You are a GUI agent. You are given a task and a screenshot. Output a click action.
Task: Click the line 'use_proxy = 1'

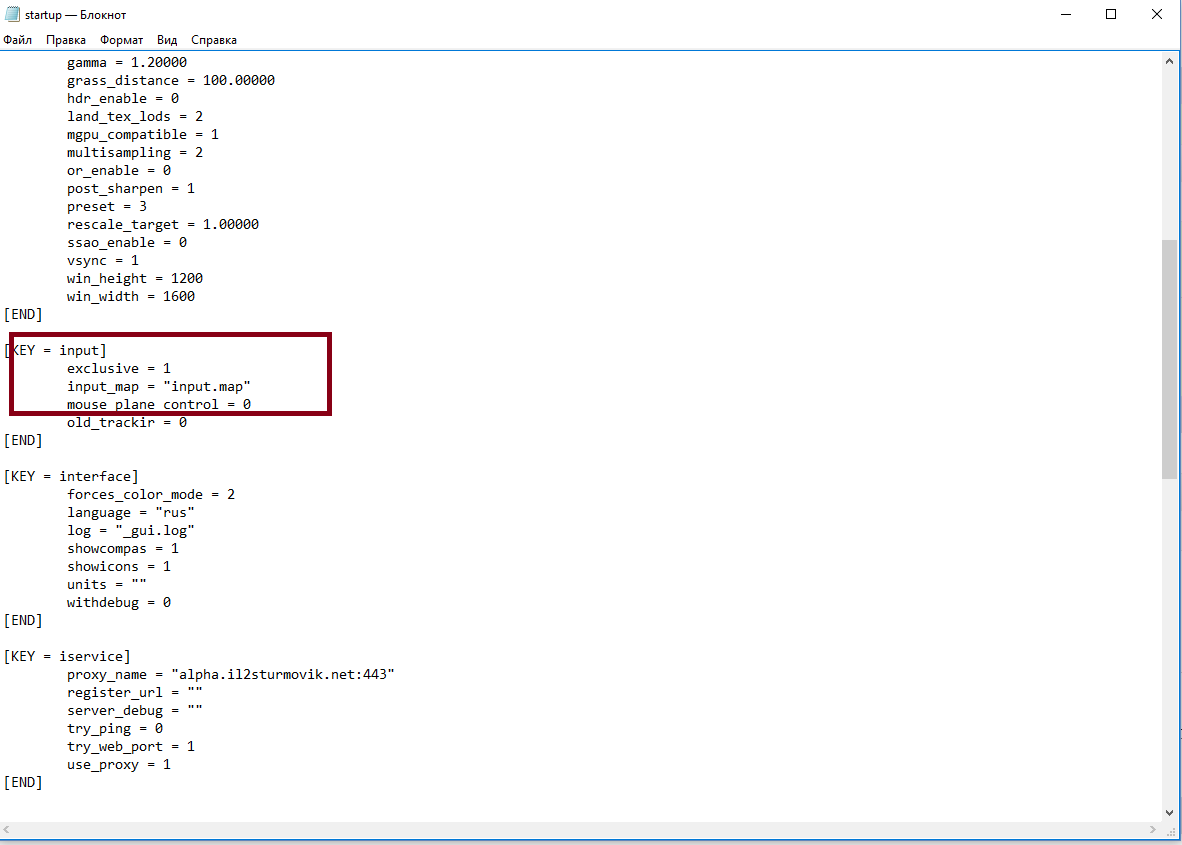pyautogui.click(x=119, y=765)
